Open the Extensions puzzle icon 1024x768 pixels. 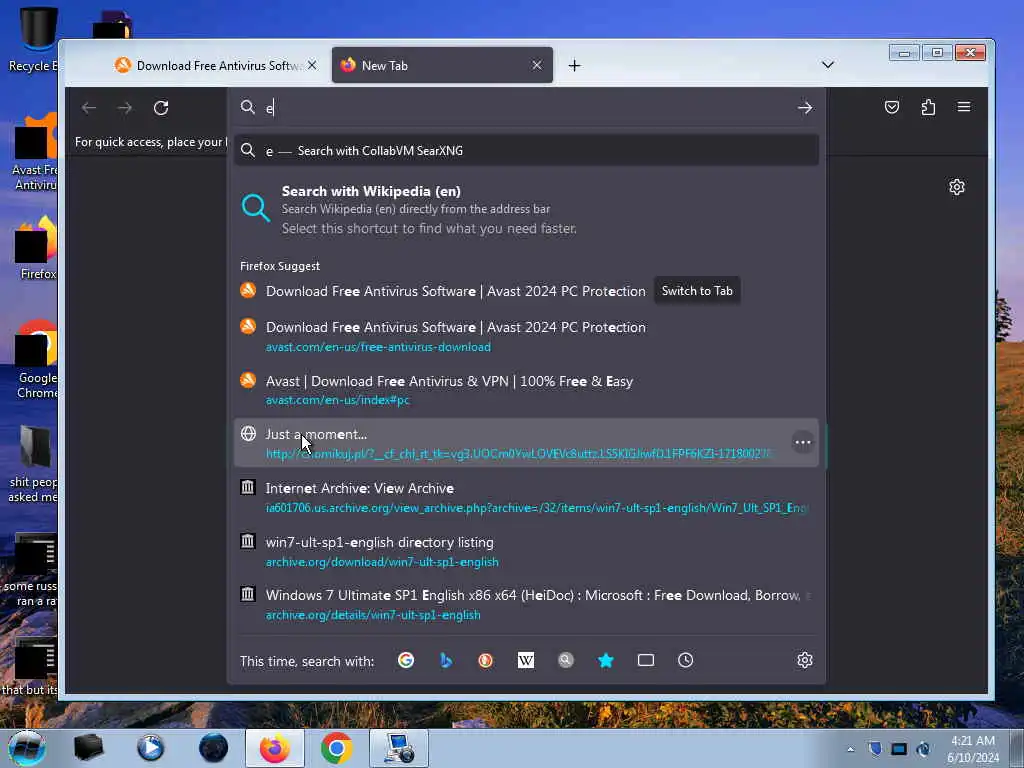coord(928,107)
